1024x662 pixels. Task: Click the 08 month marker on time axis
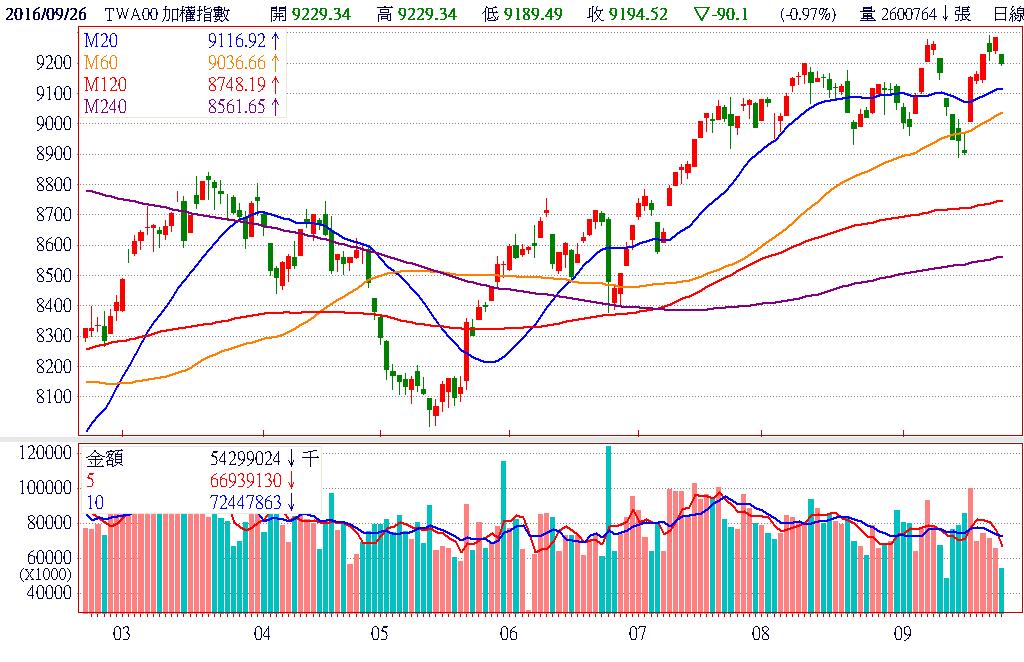760,633
